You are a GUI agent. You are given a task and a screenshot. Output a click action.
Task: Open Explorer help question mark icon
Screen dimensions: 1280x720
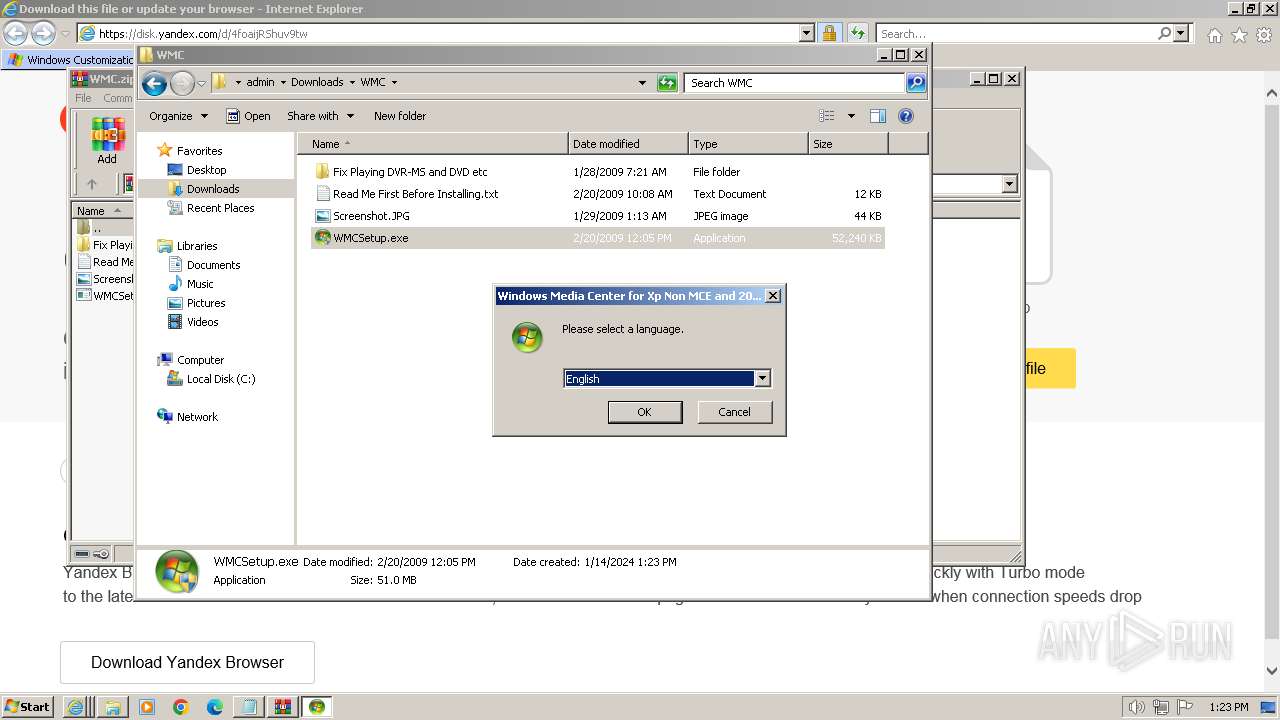[906, 116]
